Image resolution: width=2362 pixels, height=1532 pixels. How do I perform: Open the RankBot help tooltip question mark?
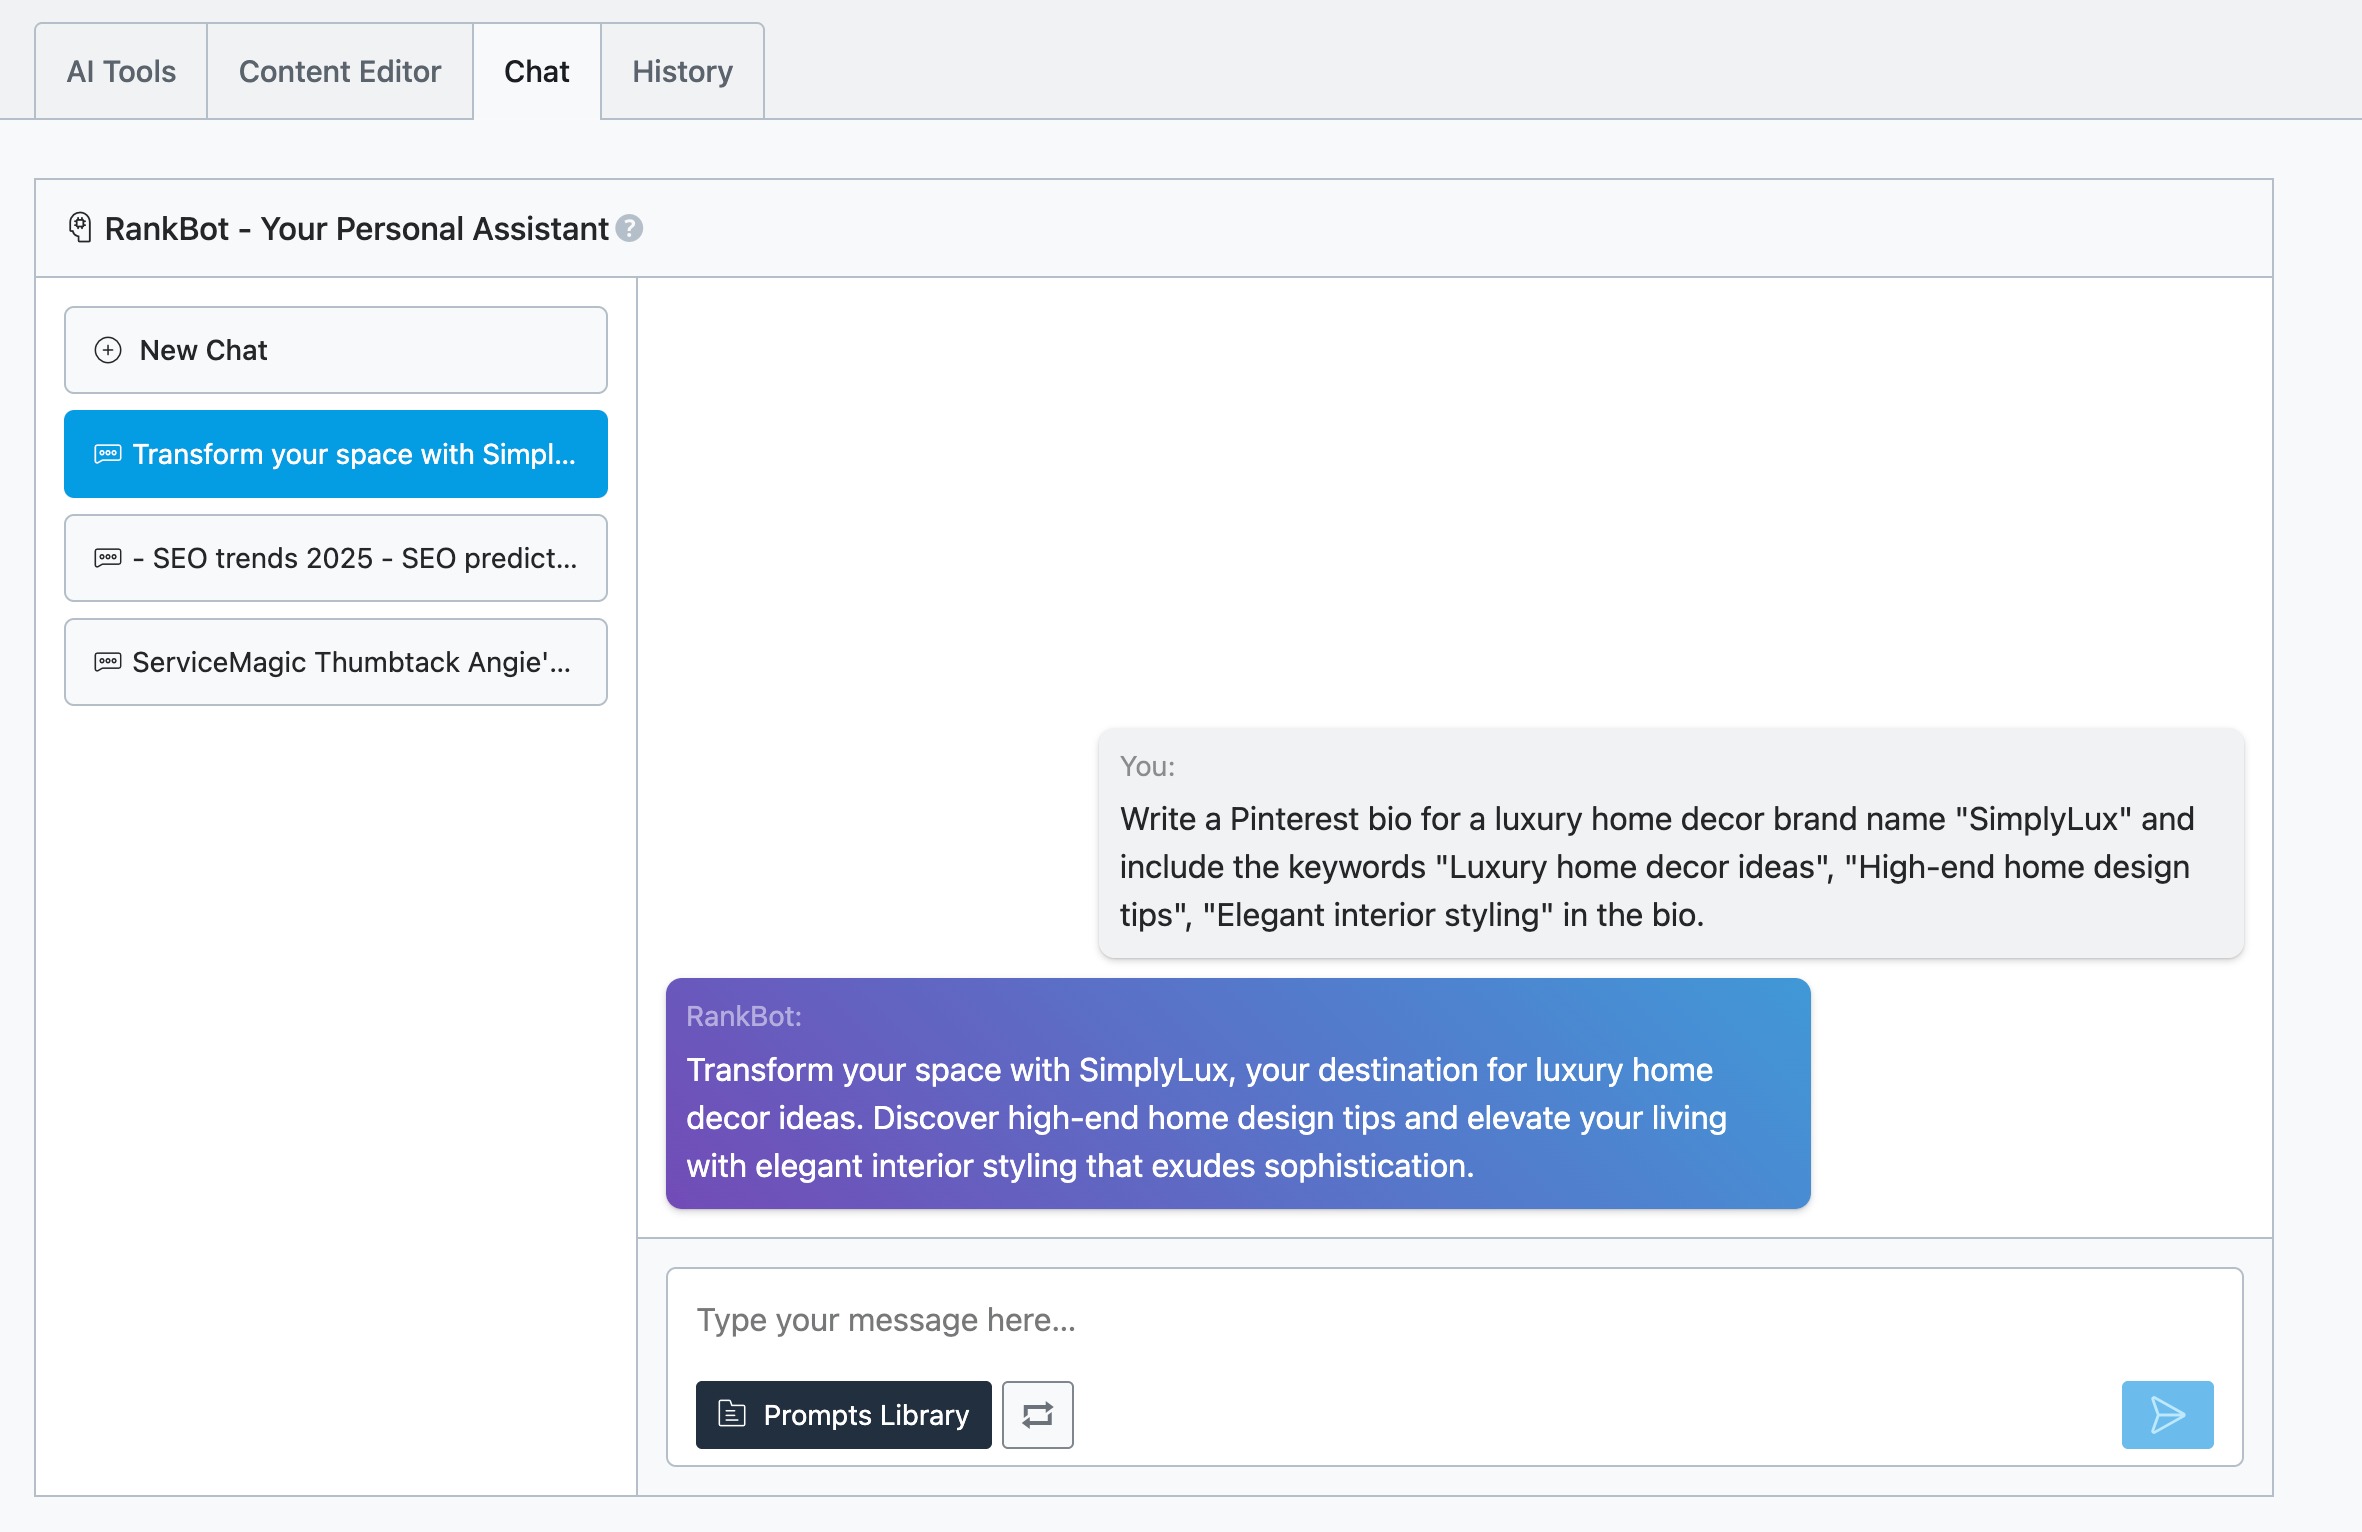(628, 229)
